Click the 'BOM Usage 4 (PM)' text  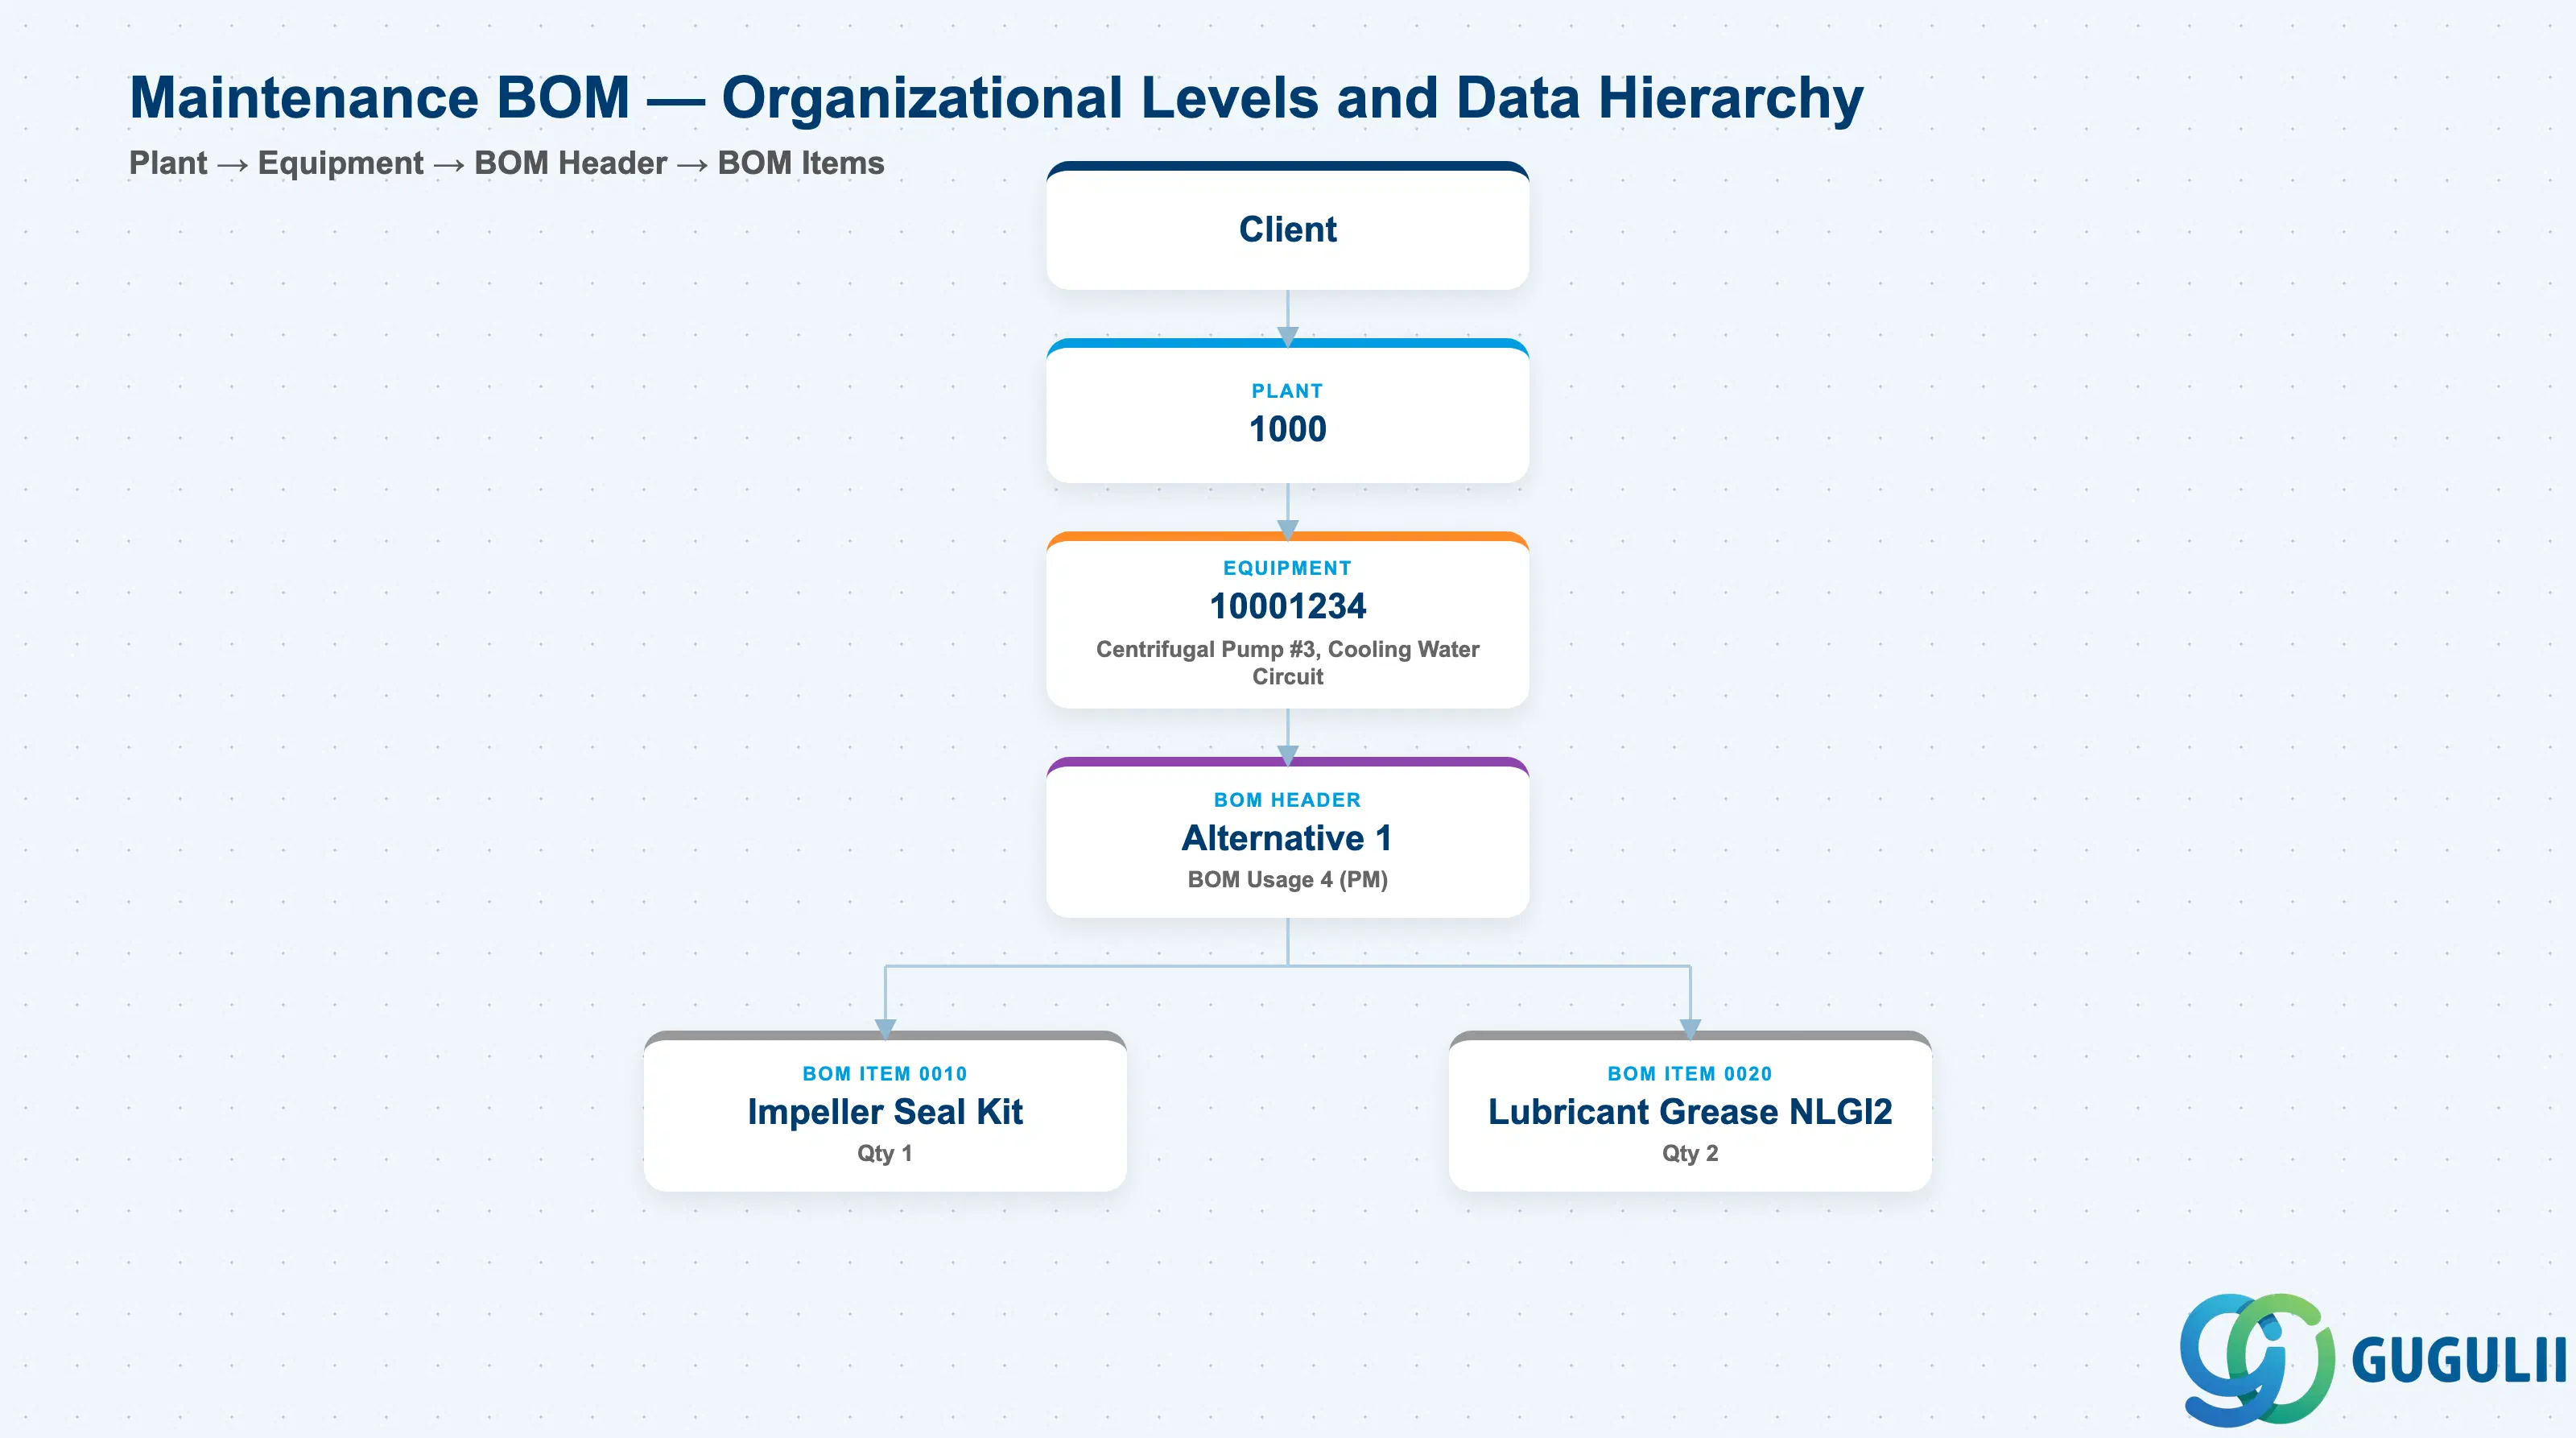coord(1287,880)
